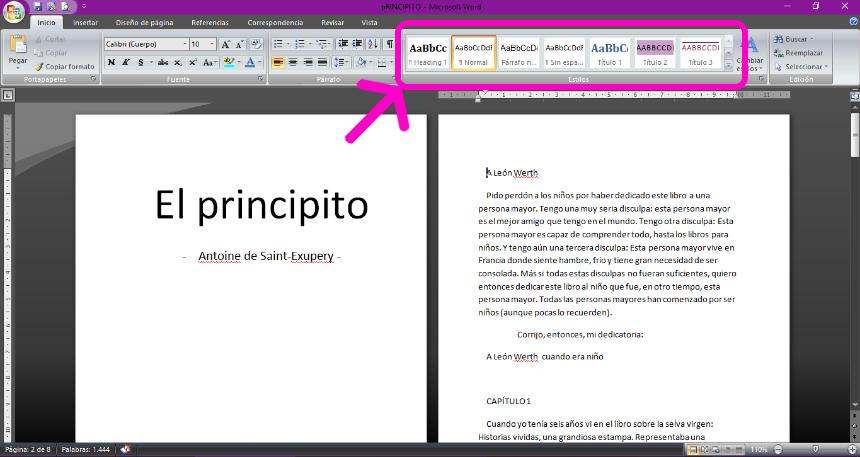Screen dimensions: 860x457
Task: Open Word help question mark icon
Action: tap(853, 22)
